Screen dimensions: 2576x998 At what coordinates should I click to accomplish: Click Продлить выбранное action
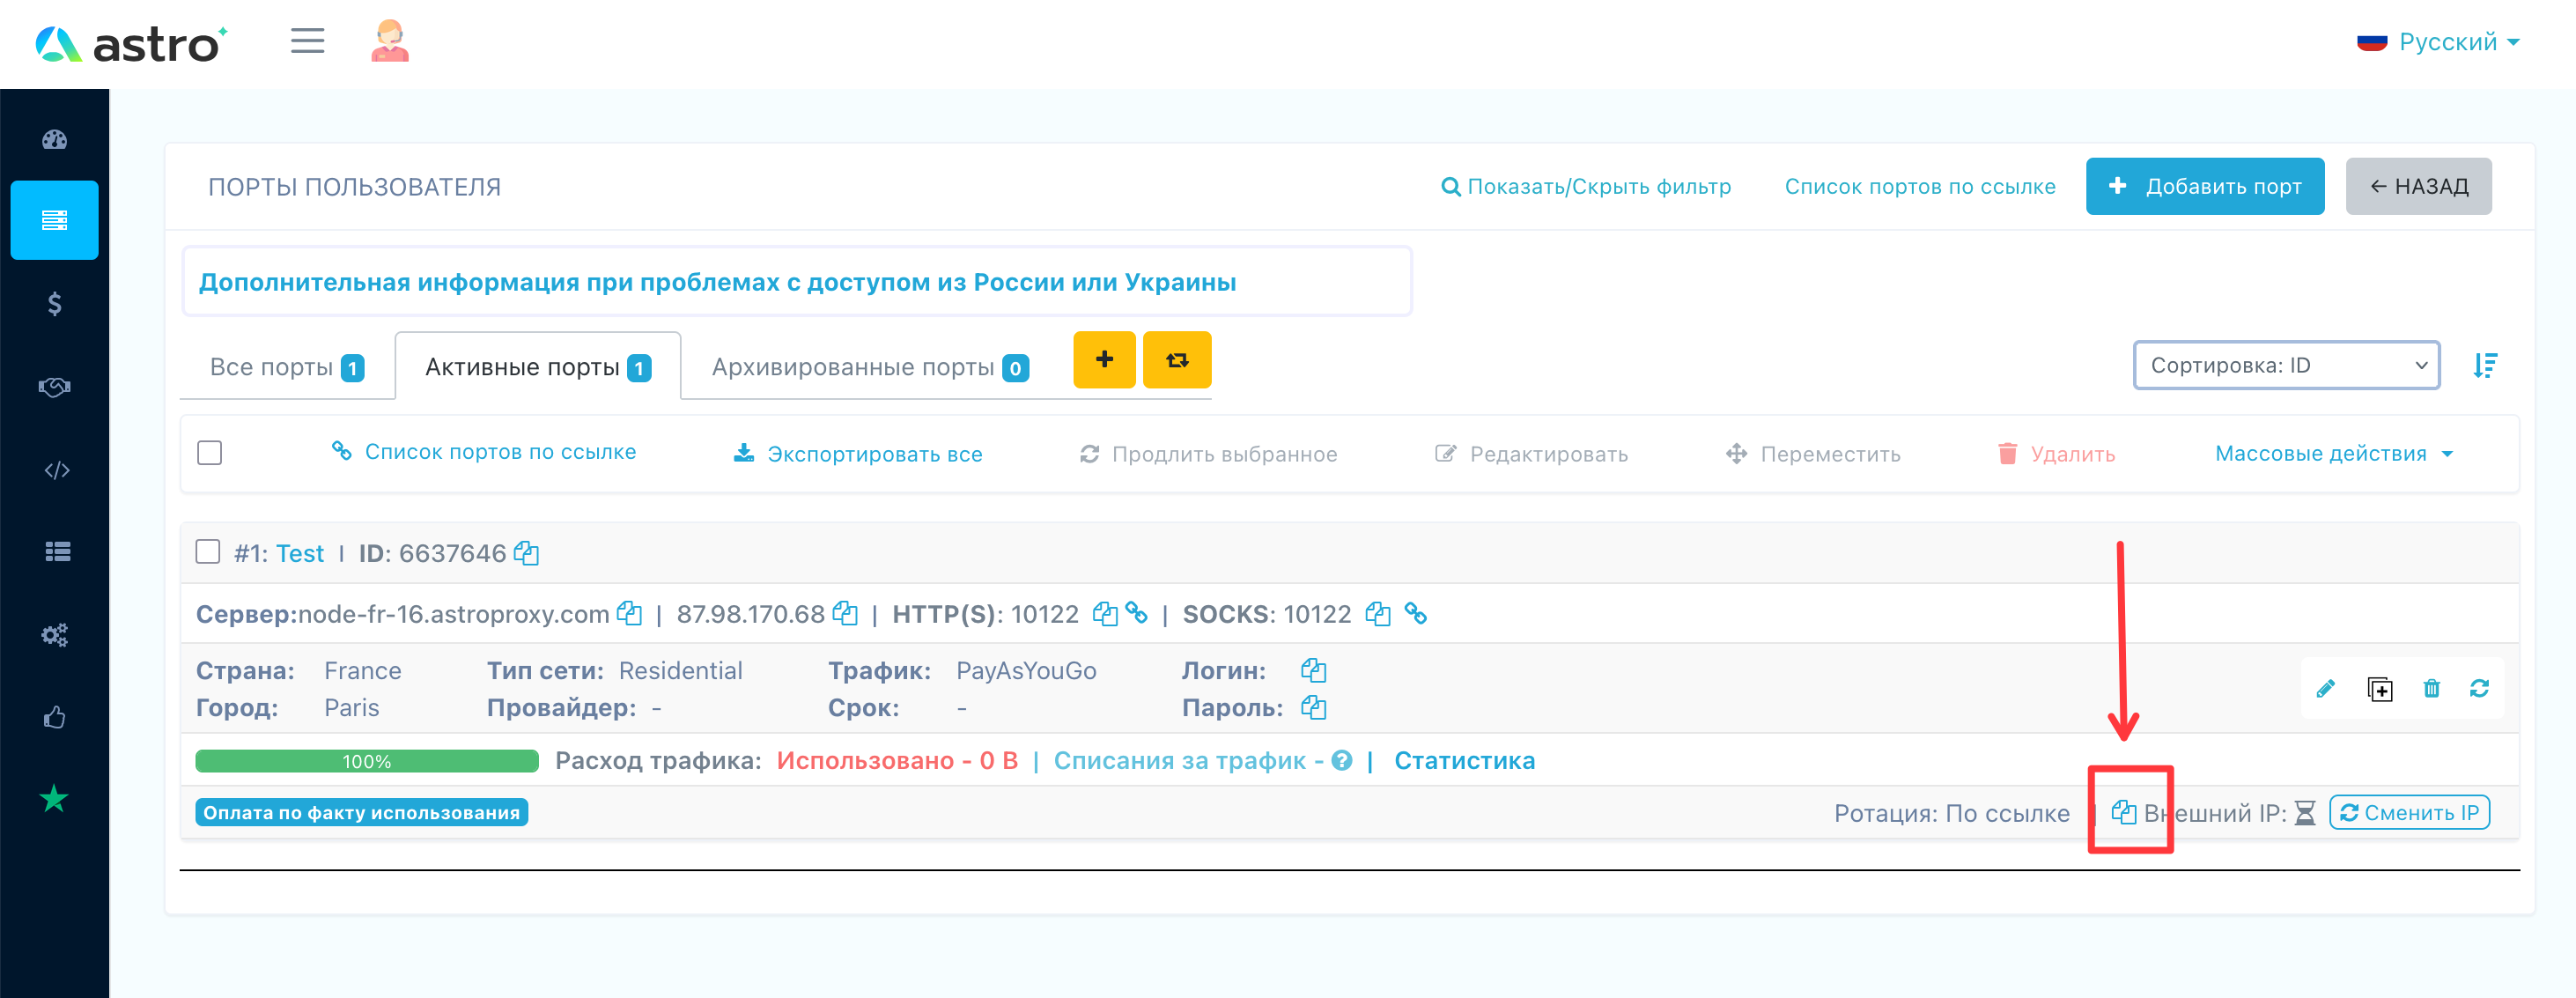coord(1208,453)
